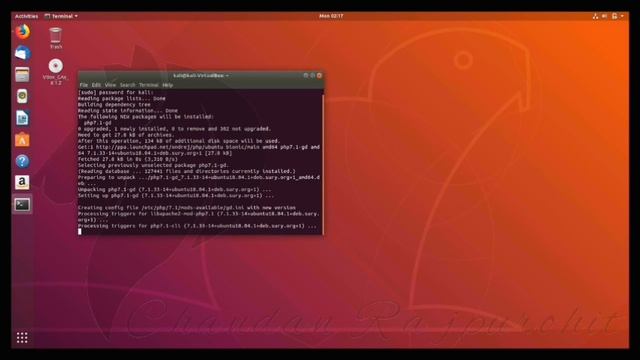Expand the system menu arrow in top bar
The height and width of the screenshot is (360, 640).
(622, 16)
